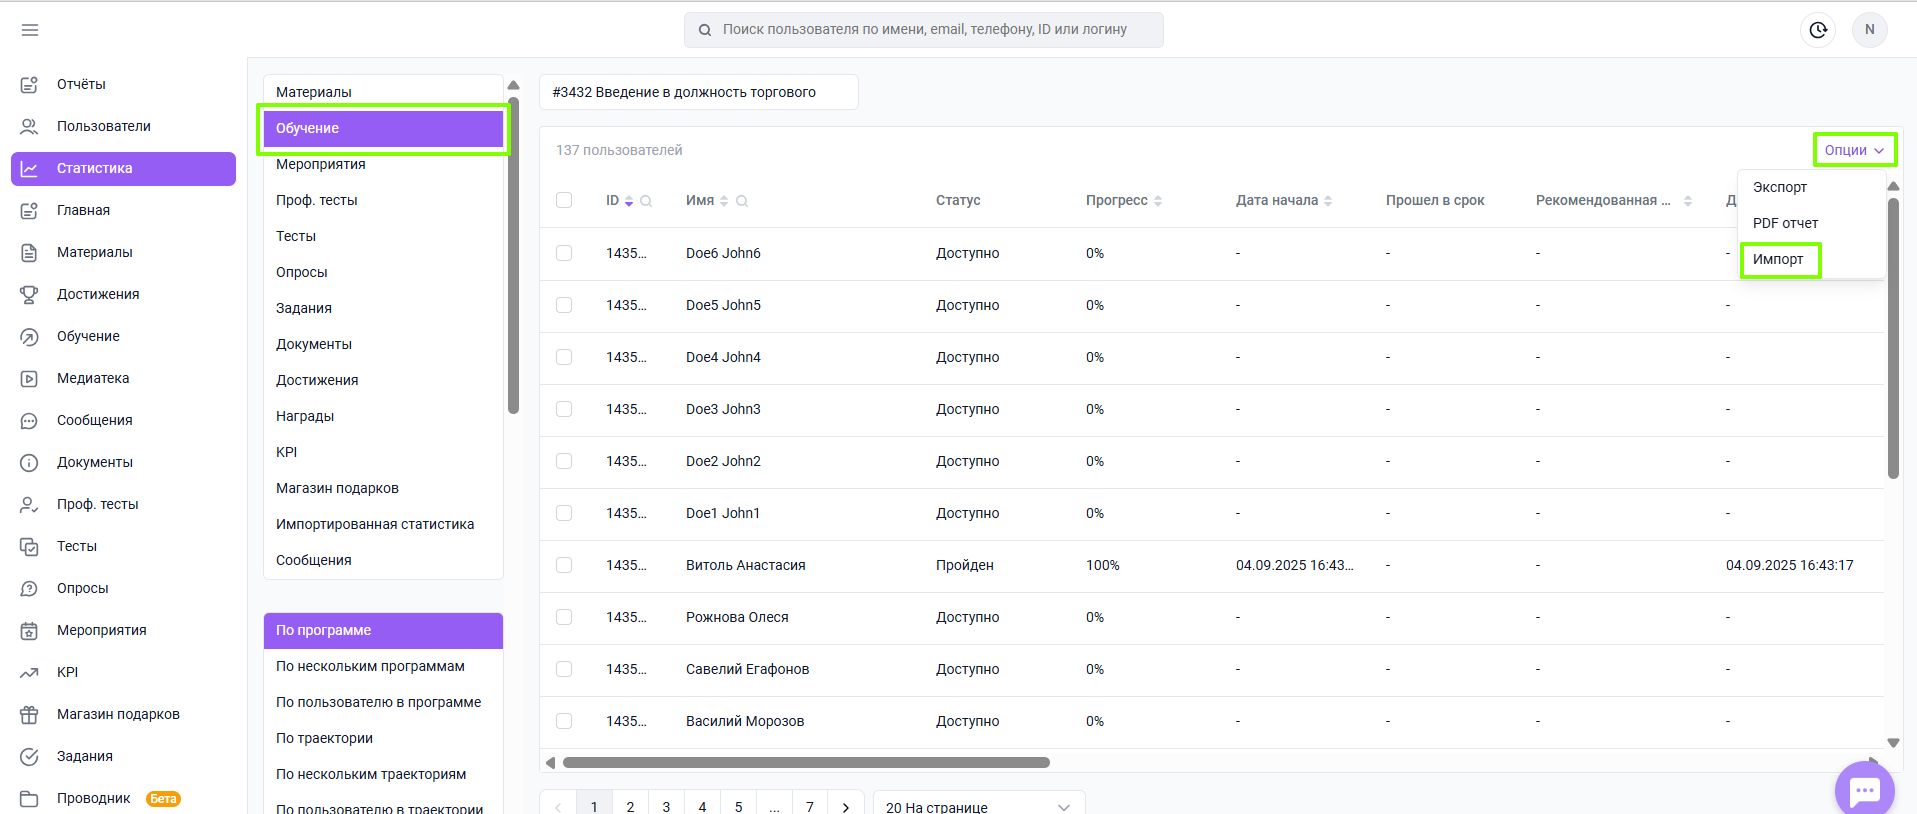Click the Отчёты sidebar icon

29,84
